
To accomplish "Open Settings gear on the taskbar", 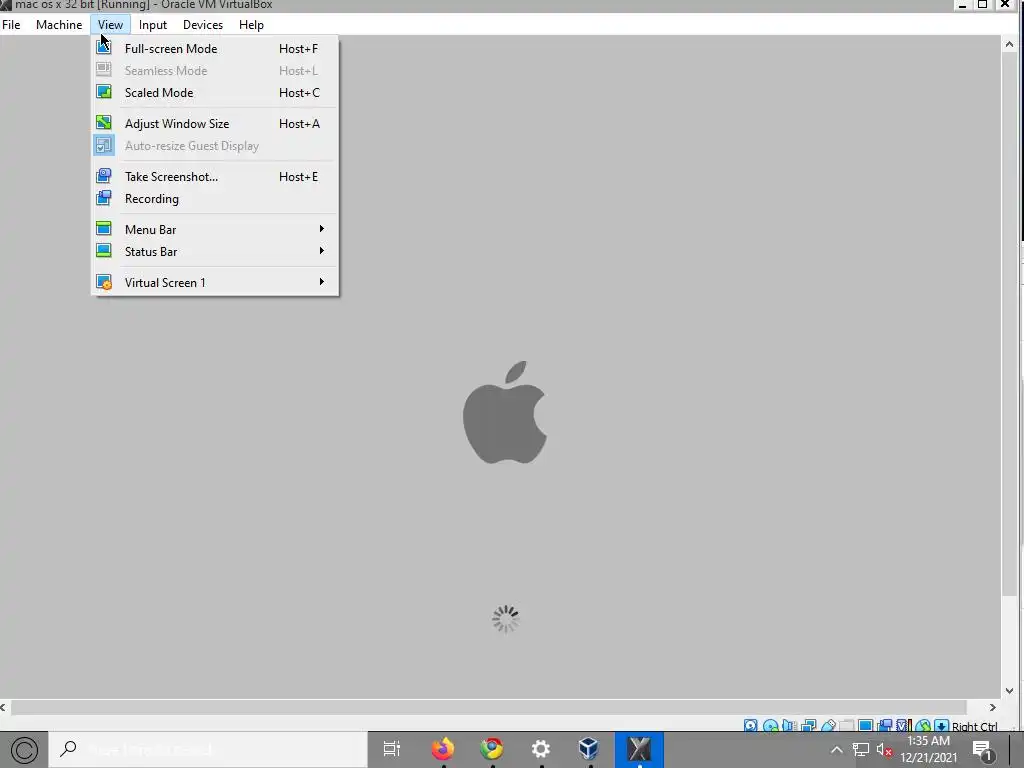I will click(x=541, y=749).
